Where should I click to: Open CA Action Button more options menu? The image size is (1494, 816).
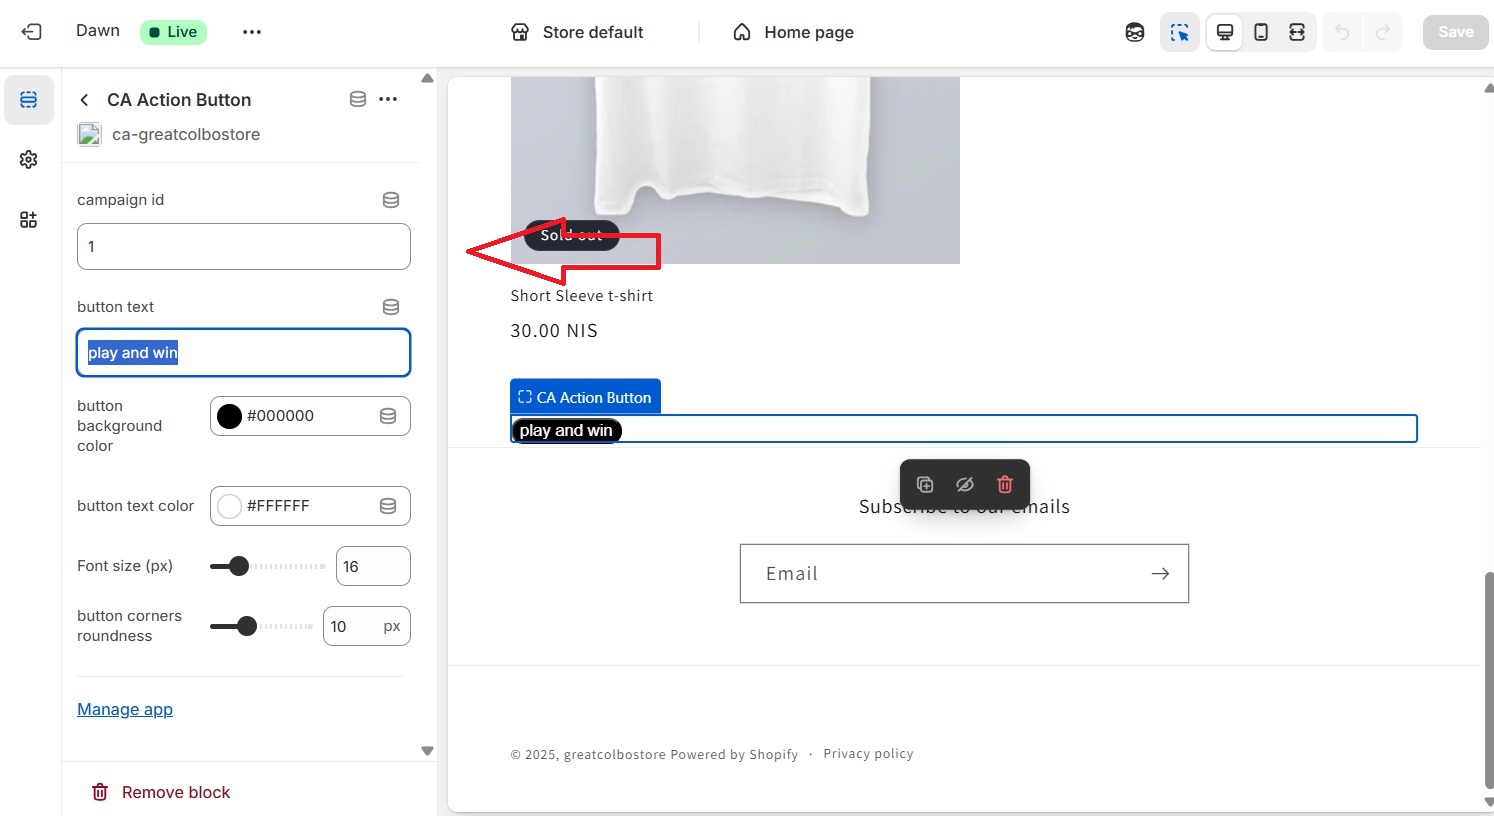pyautogui.click(x=389, y=99)
